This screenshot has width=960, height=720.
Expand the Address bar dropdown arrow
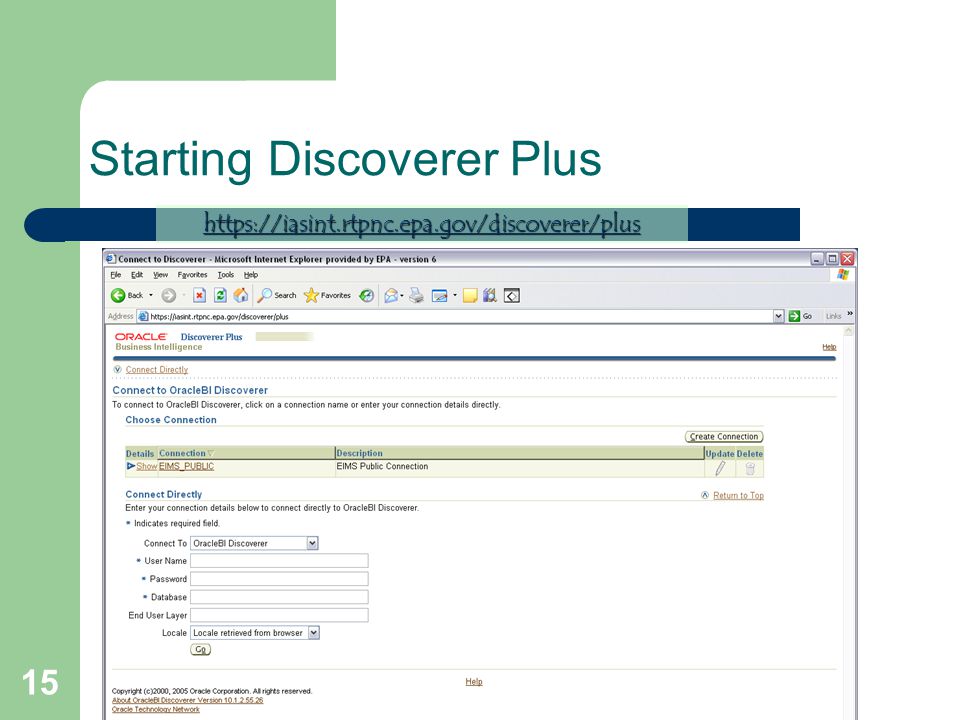click(x=778, y=316)
